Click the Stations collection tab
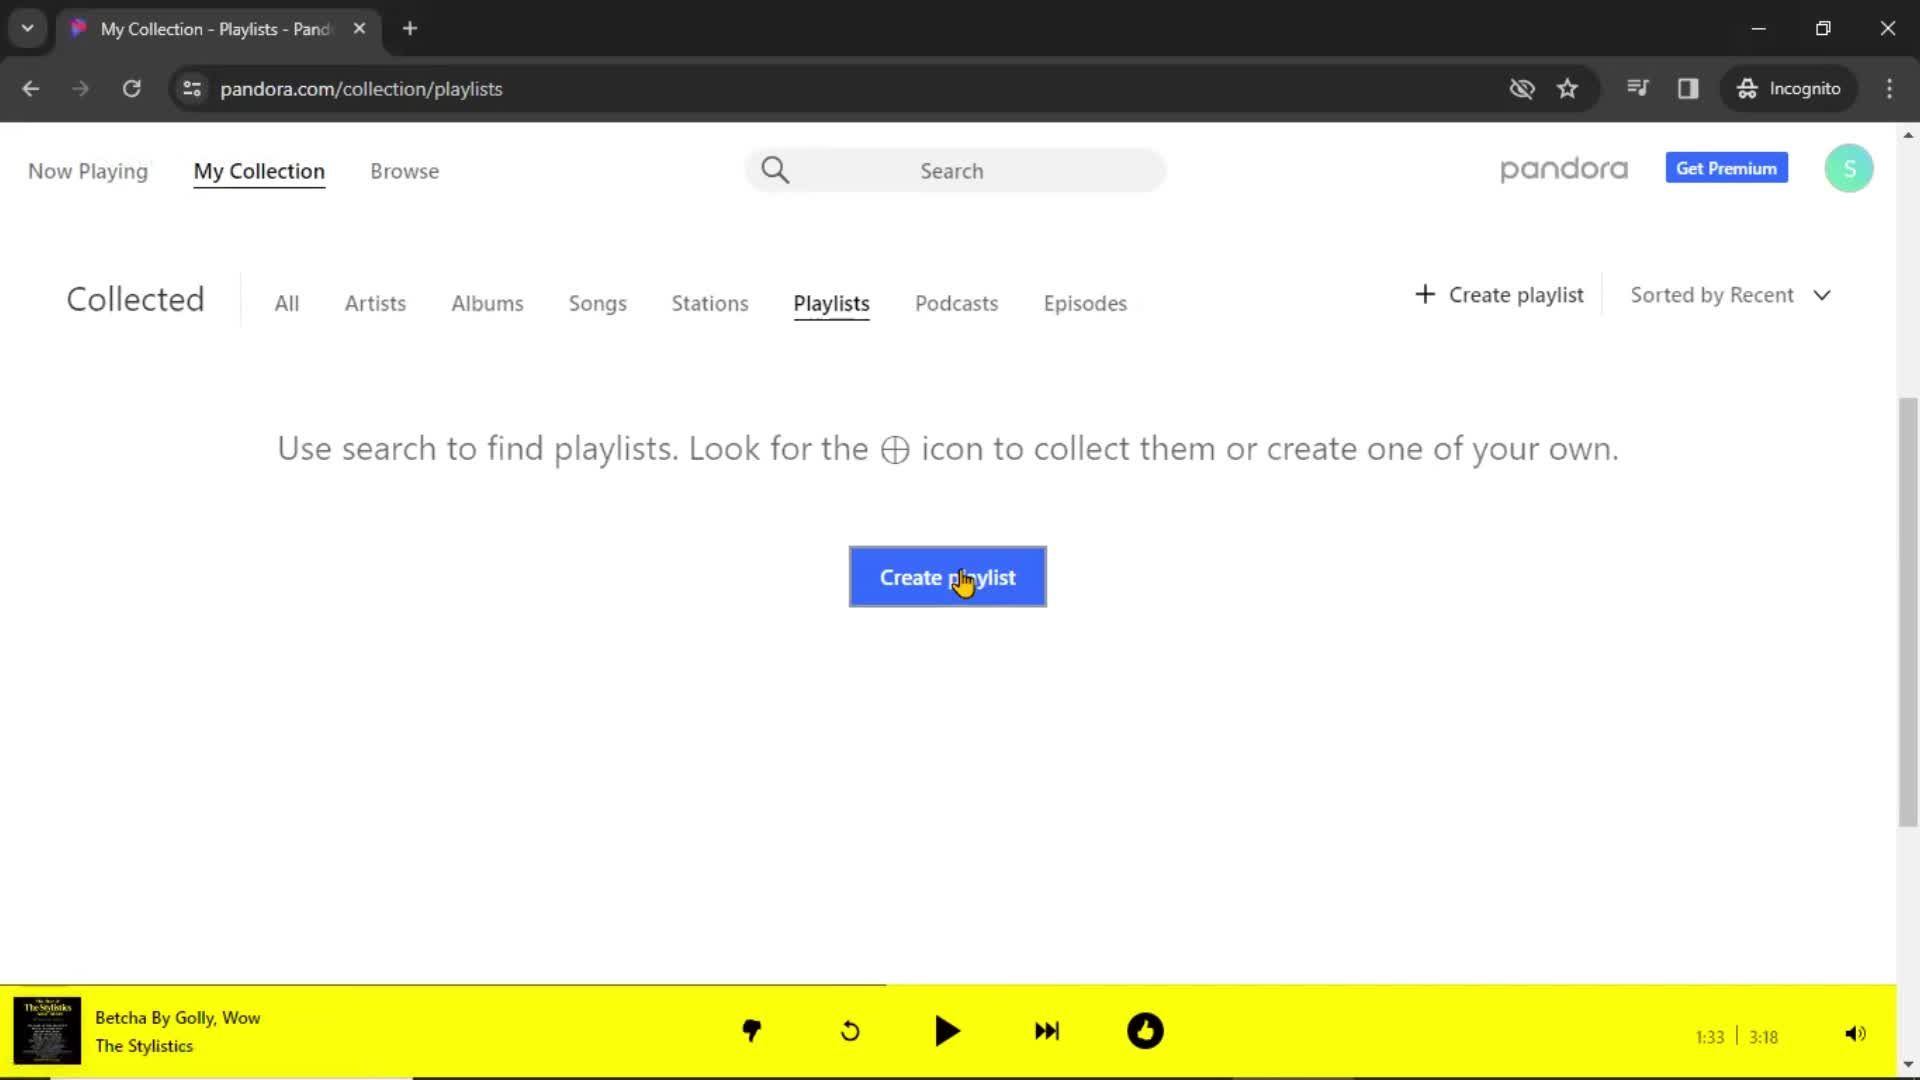 [x=709, y=302]
